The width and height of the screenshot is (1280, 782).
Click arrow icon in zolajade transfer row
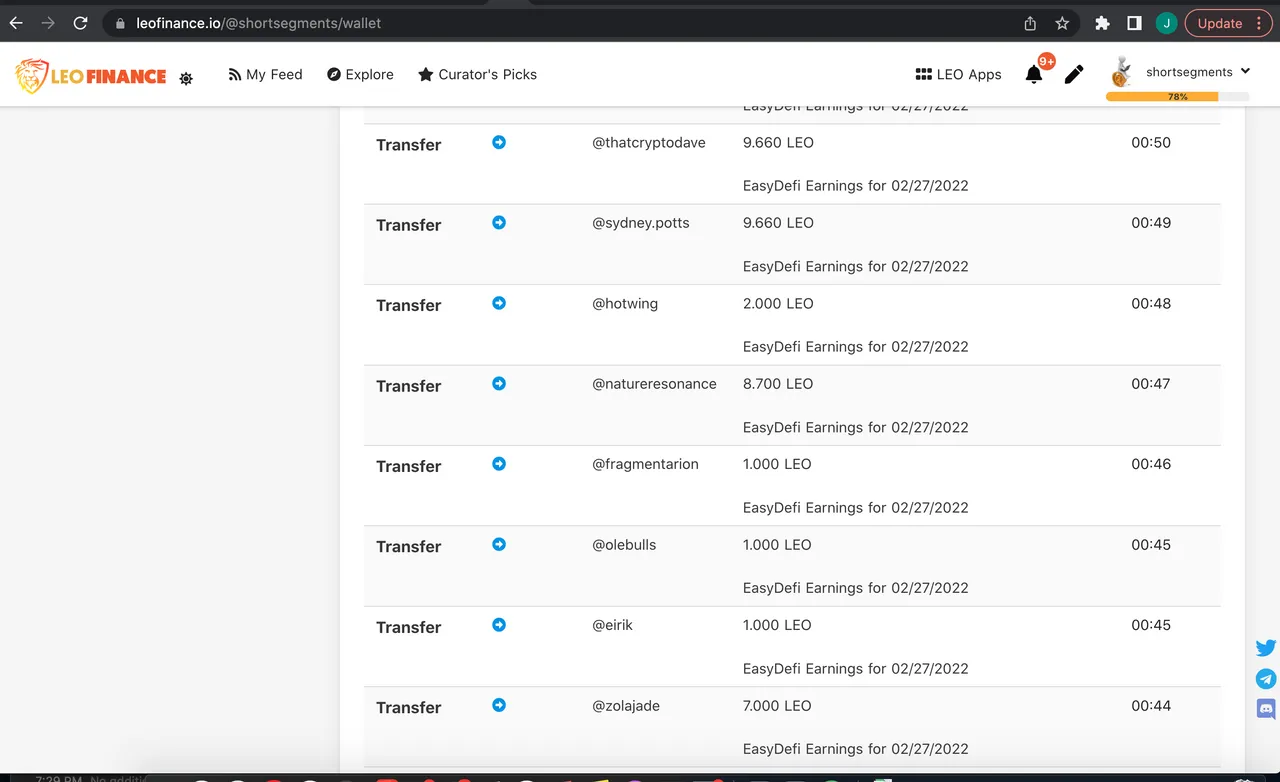coord(499,705)
